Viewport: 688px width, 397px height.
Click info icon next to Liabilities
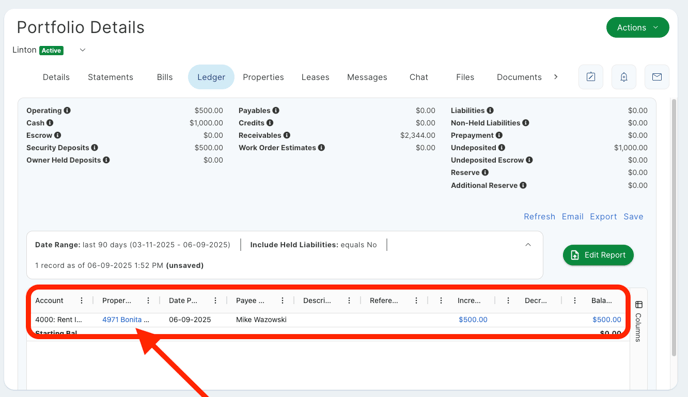tap(490, 111)
